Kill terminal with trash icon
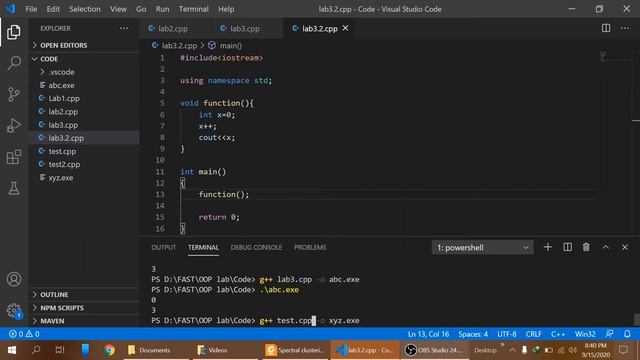The height and width of the screenshot is (360, 640). point(586,247)
